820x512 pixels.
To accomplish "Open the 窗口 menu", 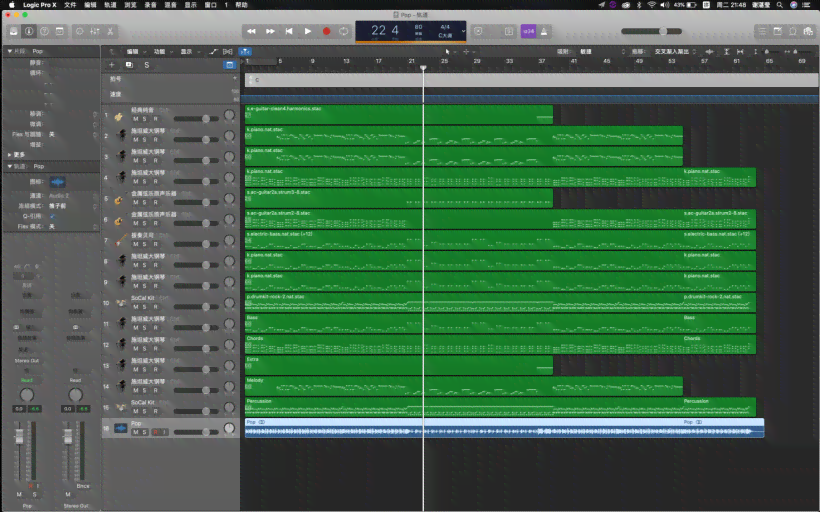I will point(211,5).
